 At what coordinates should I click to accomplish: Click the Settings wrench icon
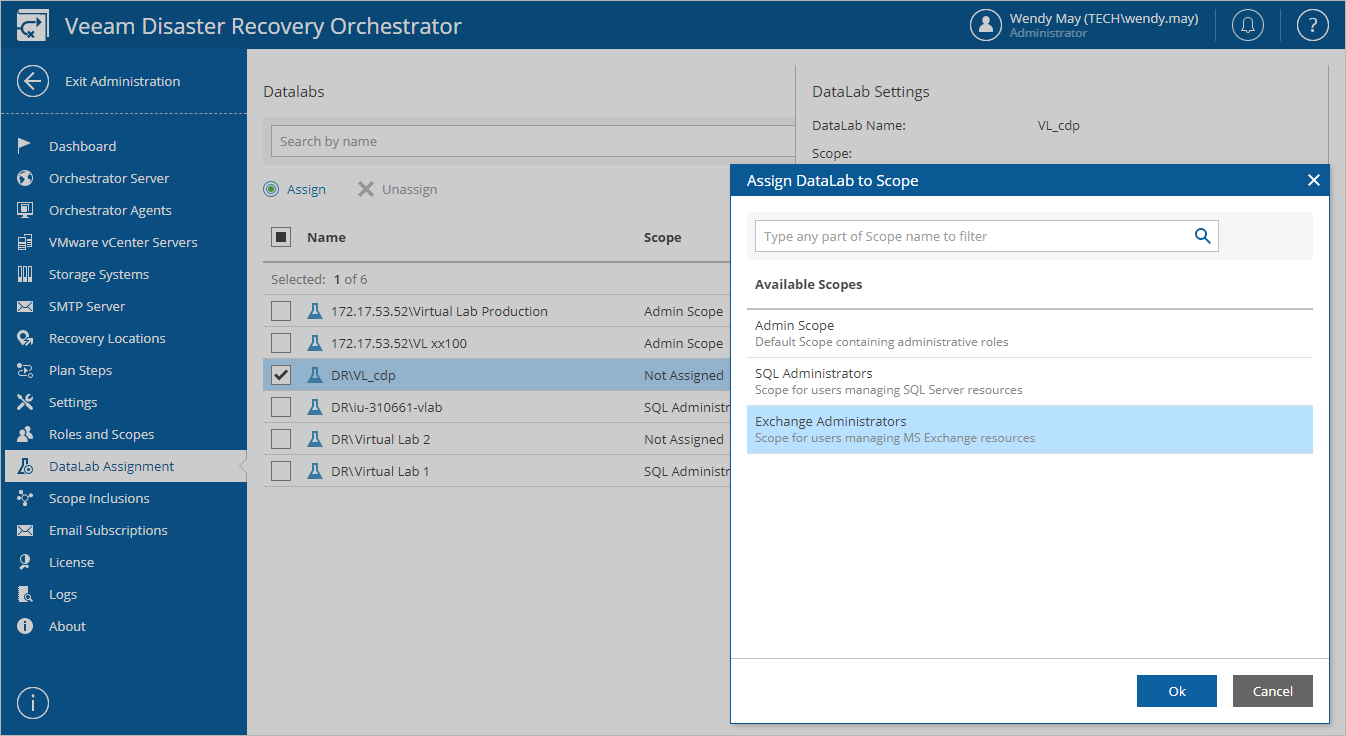pyautogui.click(x=26, y=402)
